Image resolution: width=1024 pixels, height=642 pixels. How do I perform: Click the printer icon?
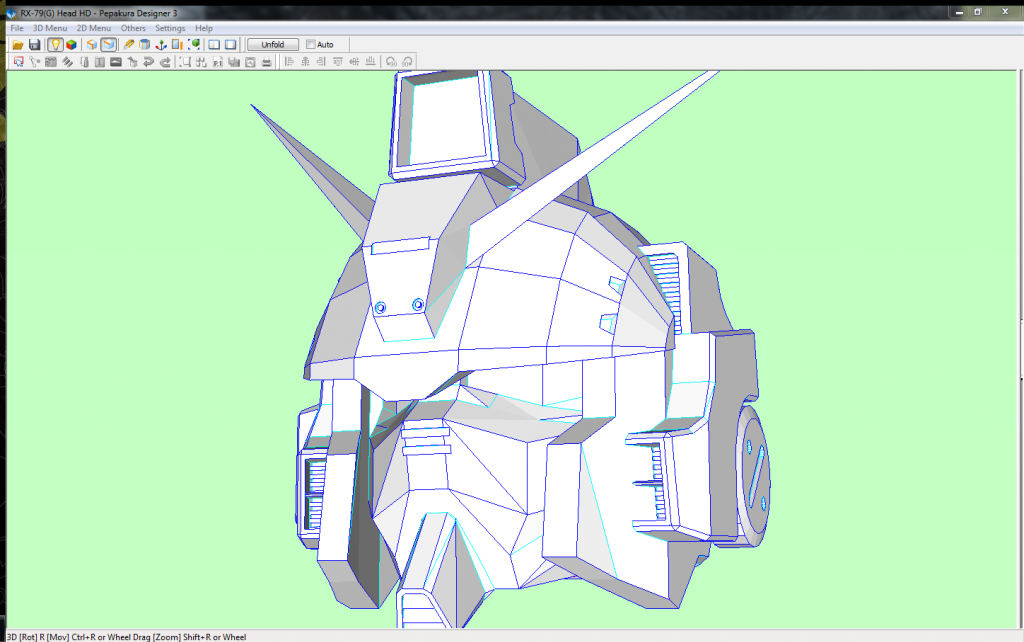pyautogui.click(x=266, y=62)
